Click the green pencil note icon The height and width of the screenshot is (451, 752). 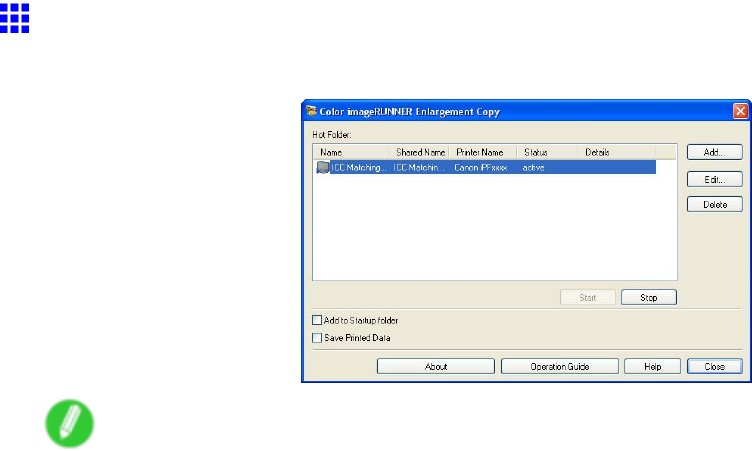tap(70, 423)
